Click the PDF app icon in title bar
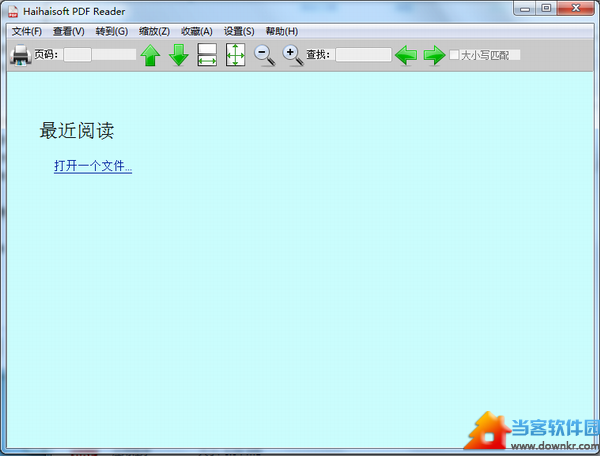600x456 pixels. (13, 11)
